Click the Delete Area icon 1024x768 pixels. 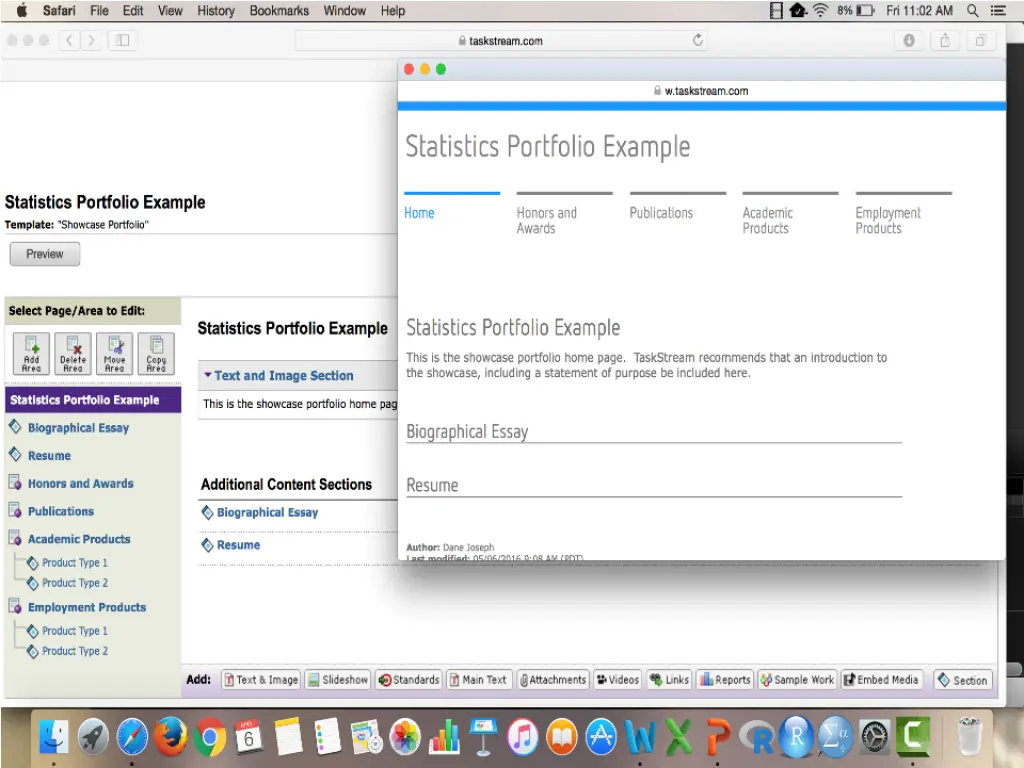[x=72, y=353]
